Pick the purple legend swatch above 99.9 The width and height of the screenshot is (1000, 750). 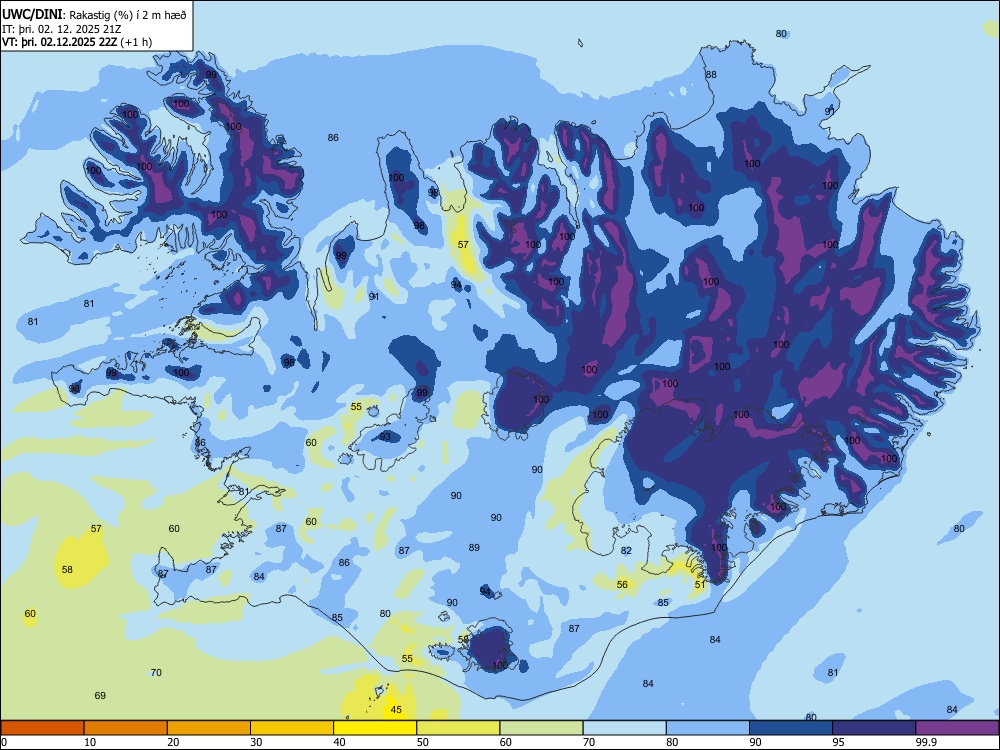(x=957, y=728)
